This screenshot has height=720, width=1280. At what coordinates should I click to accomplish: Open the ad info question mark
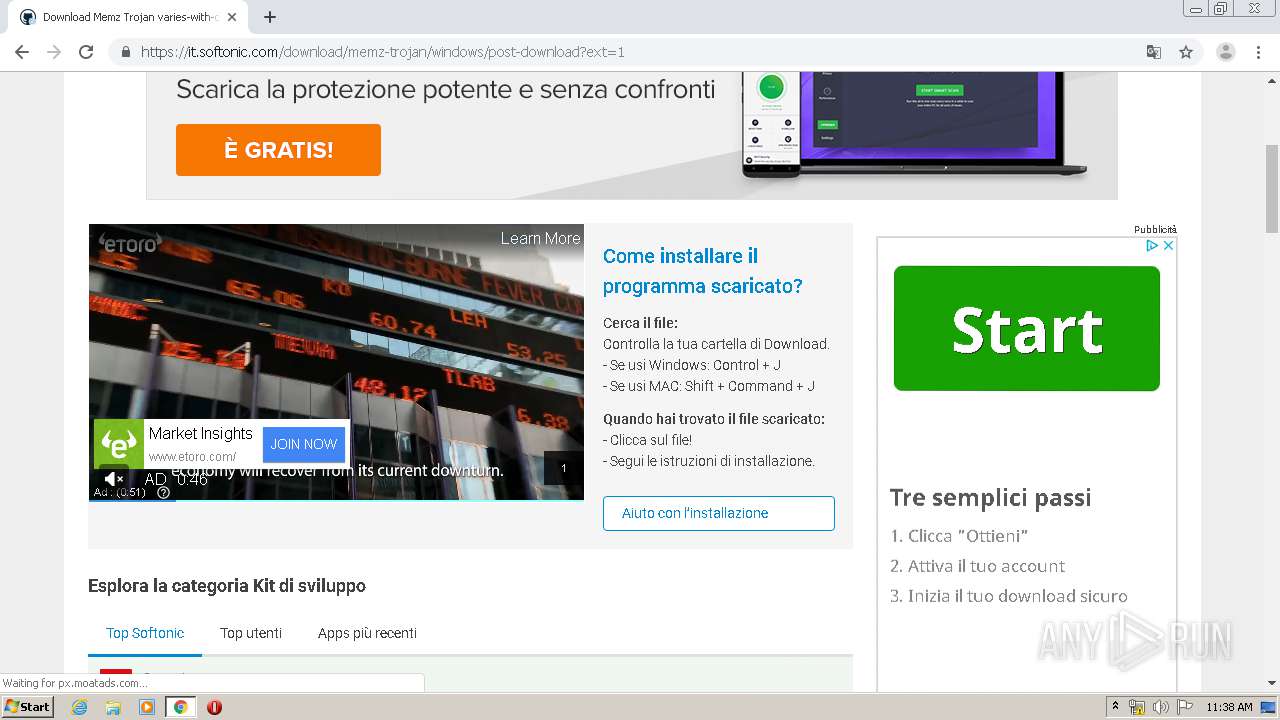[x=163, y=492]
